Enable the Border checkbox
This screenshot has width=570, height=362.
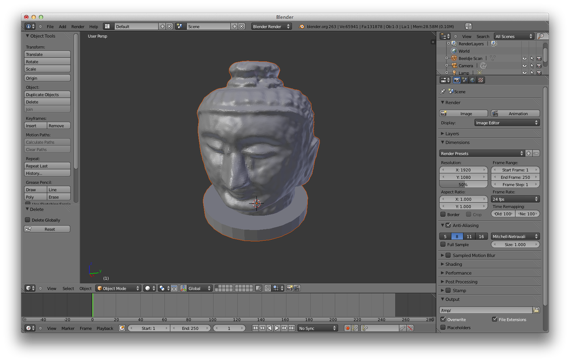pyautogui.click(x=443, y=214)
